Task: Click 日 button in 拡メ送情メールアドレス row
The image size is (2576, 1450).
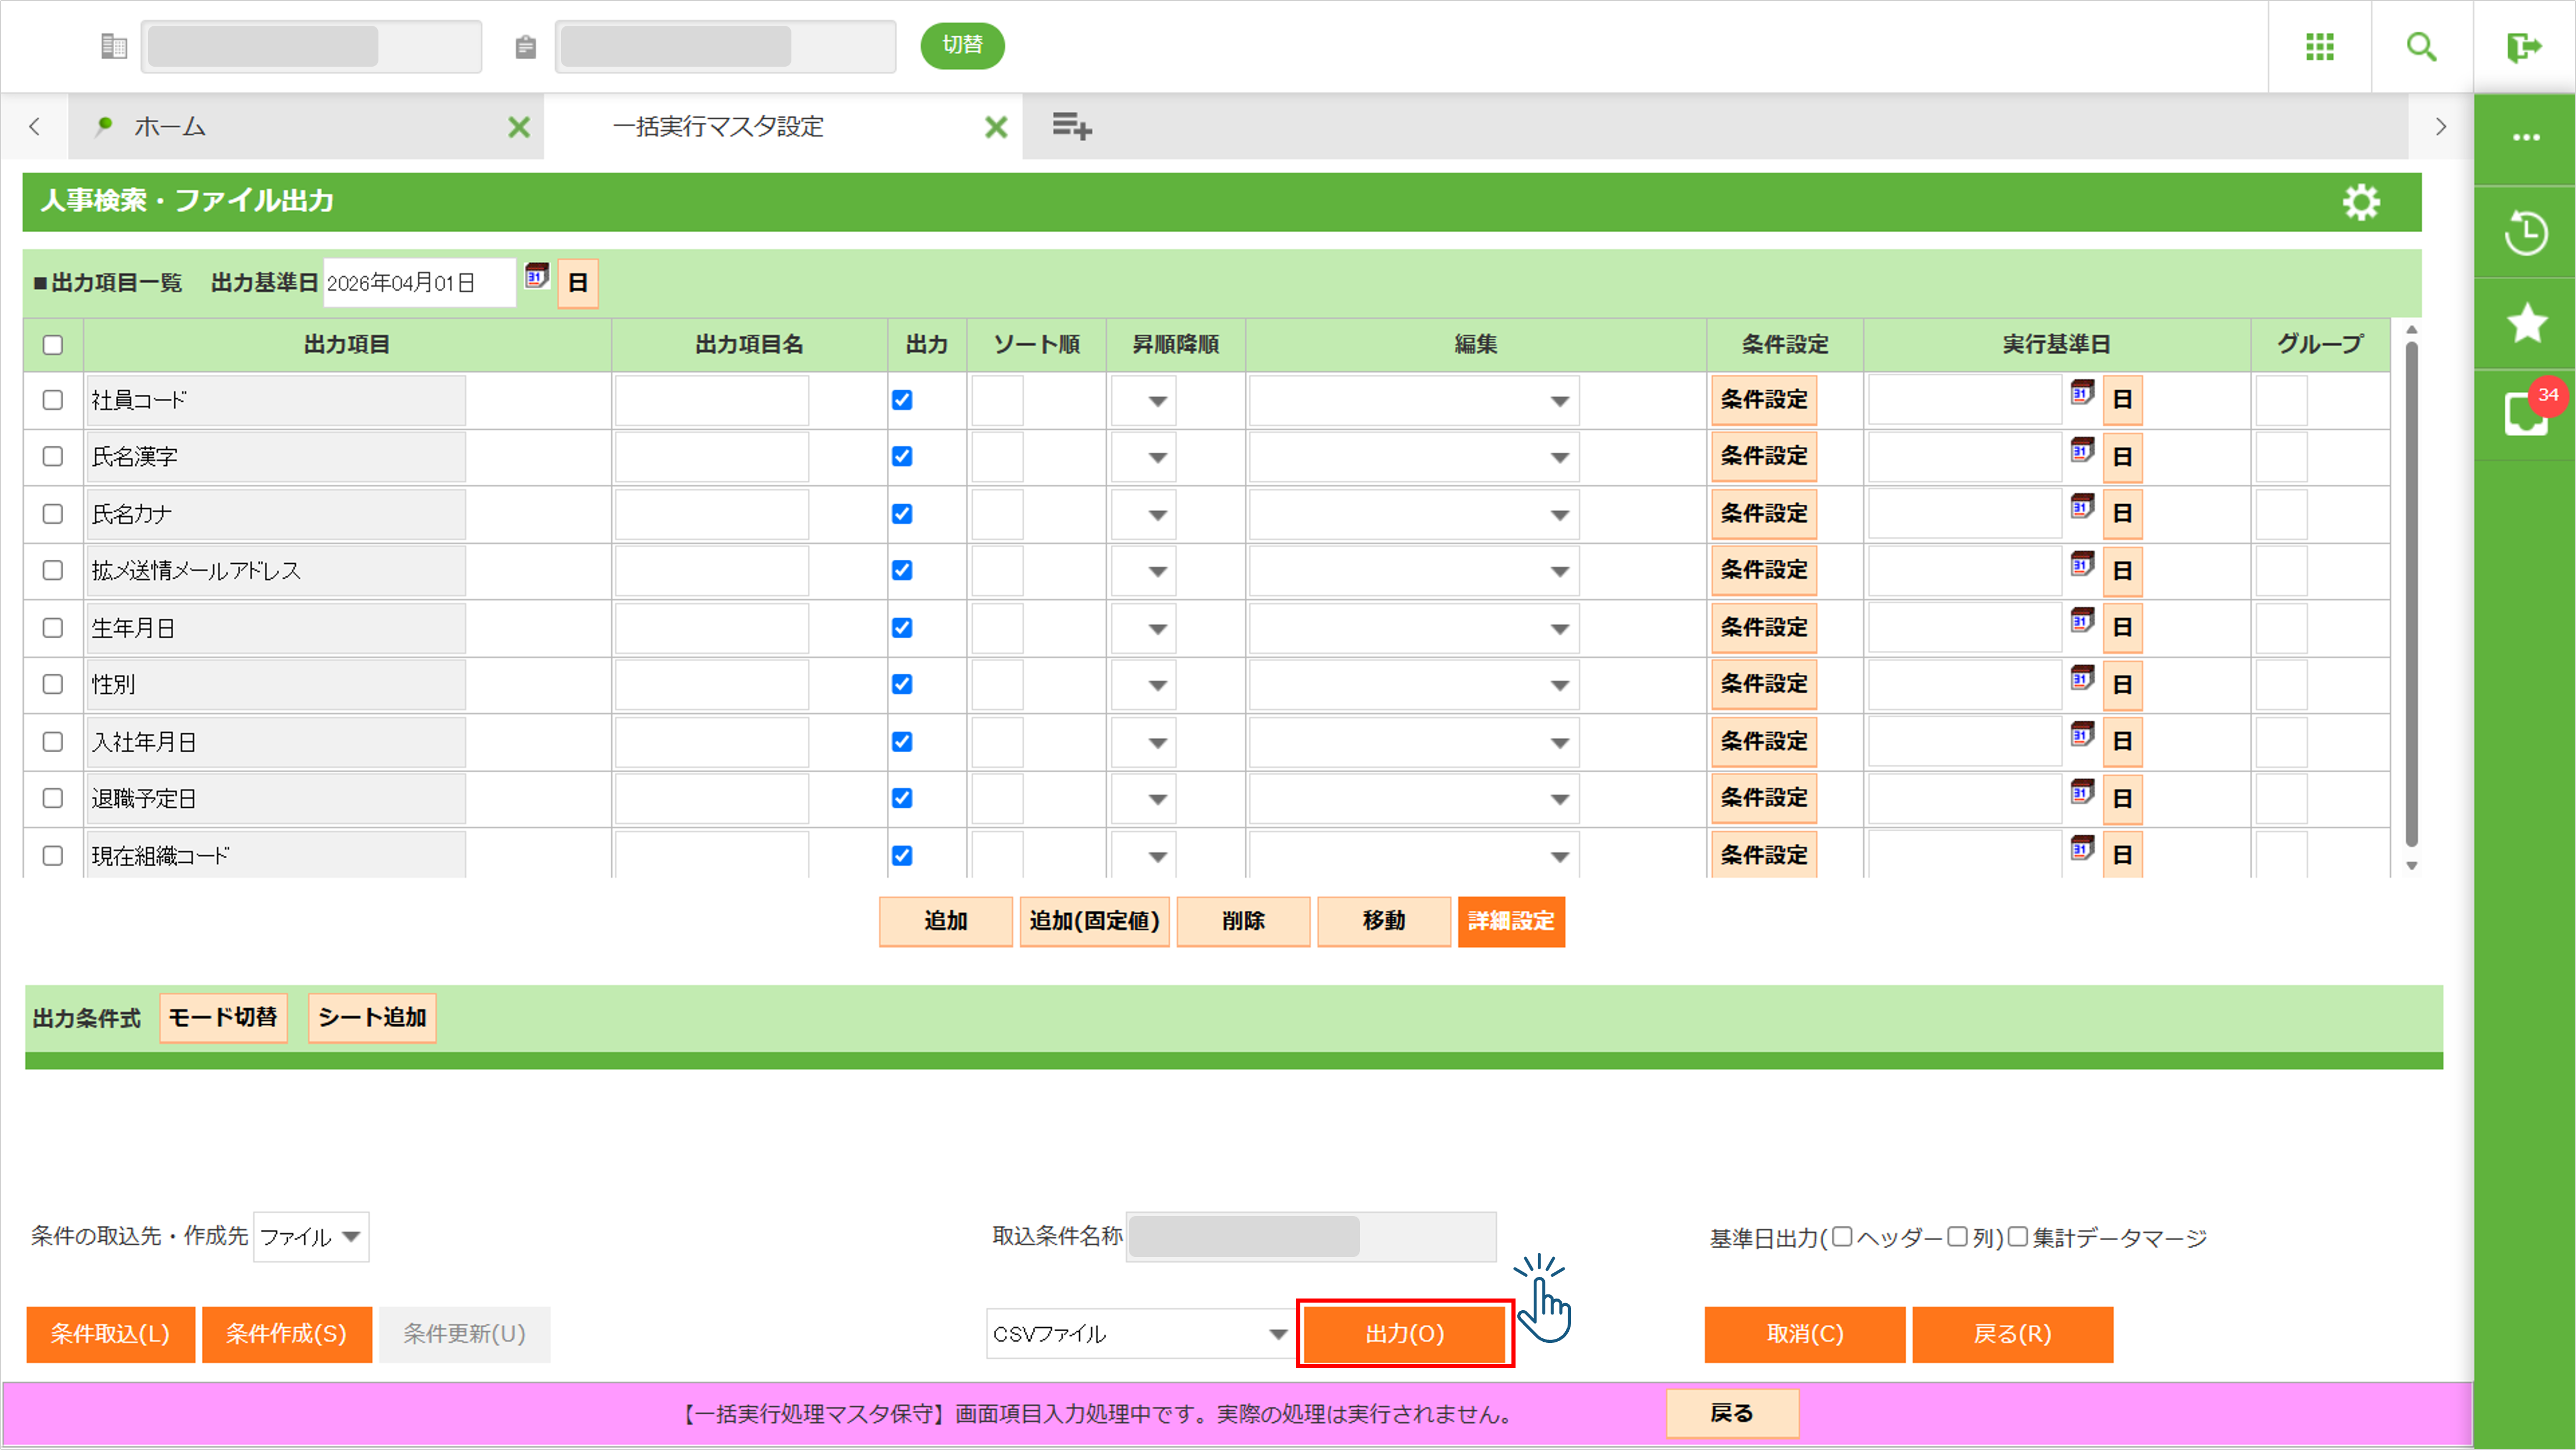Action: pos(2122,571)
